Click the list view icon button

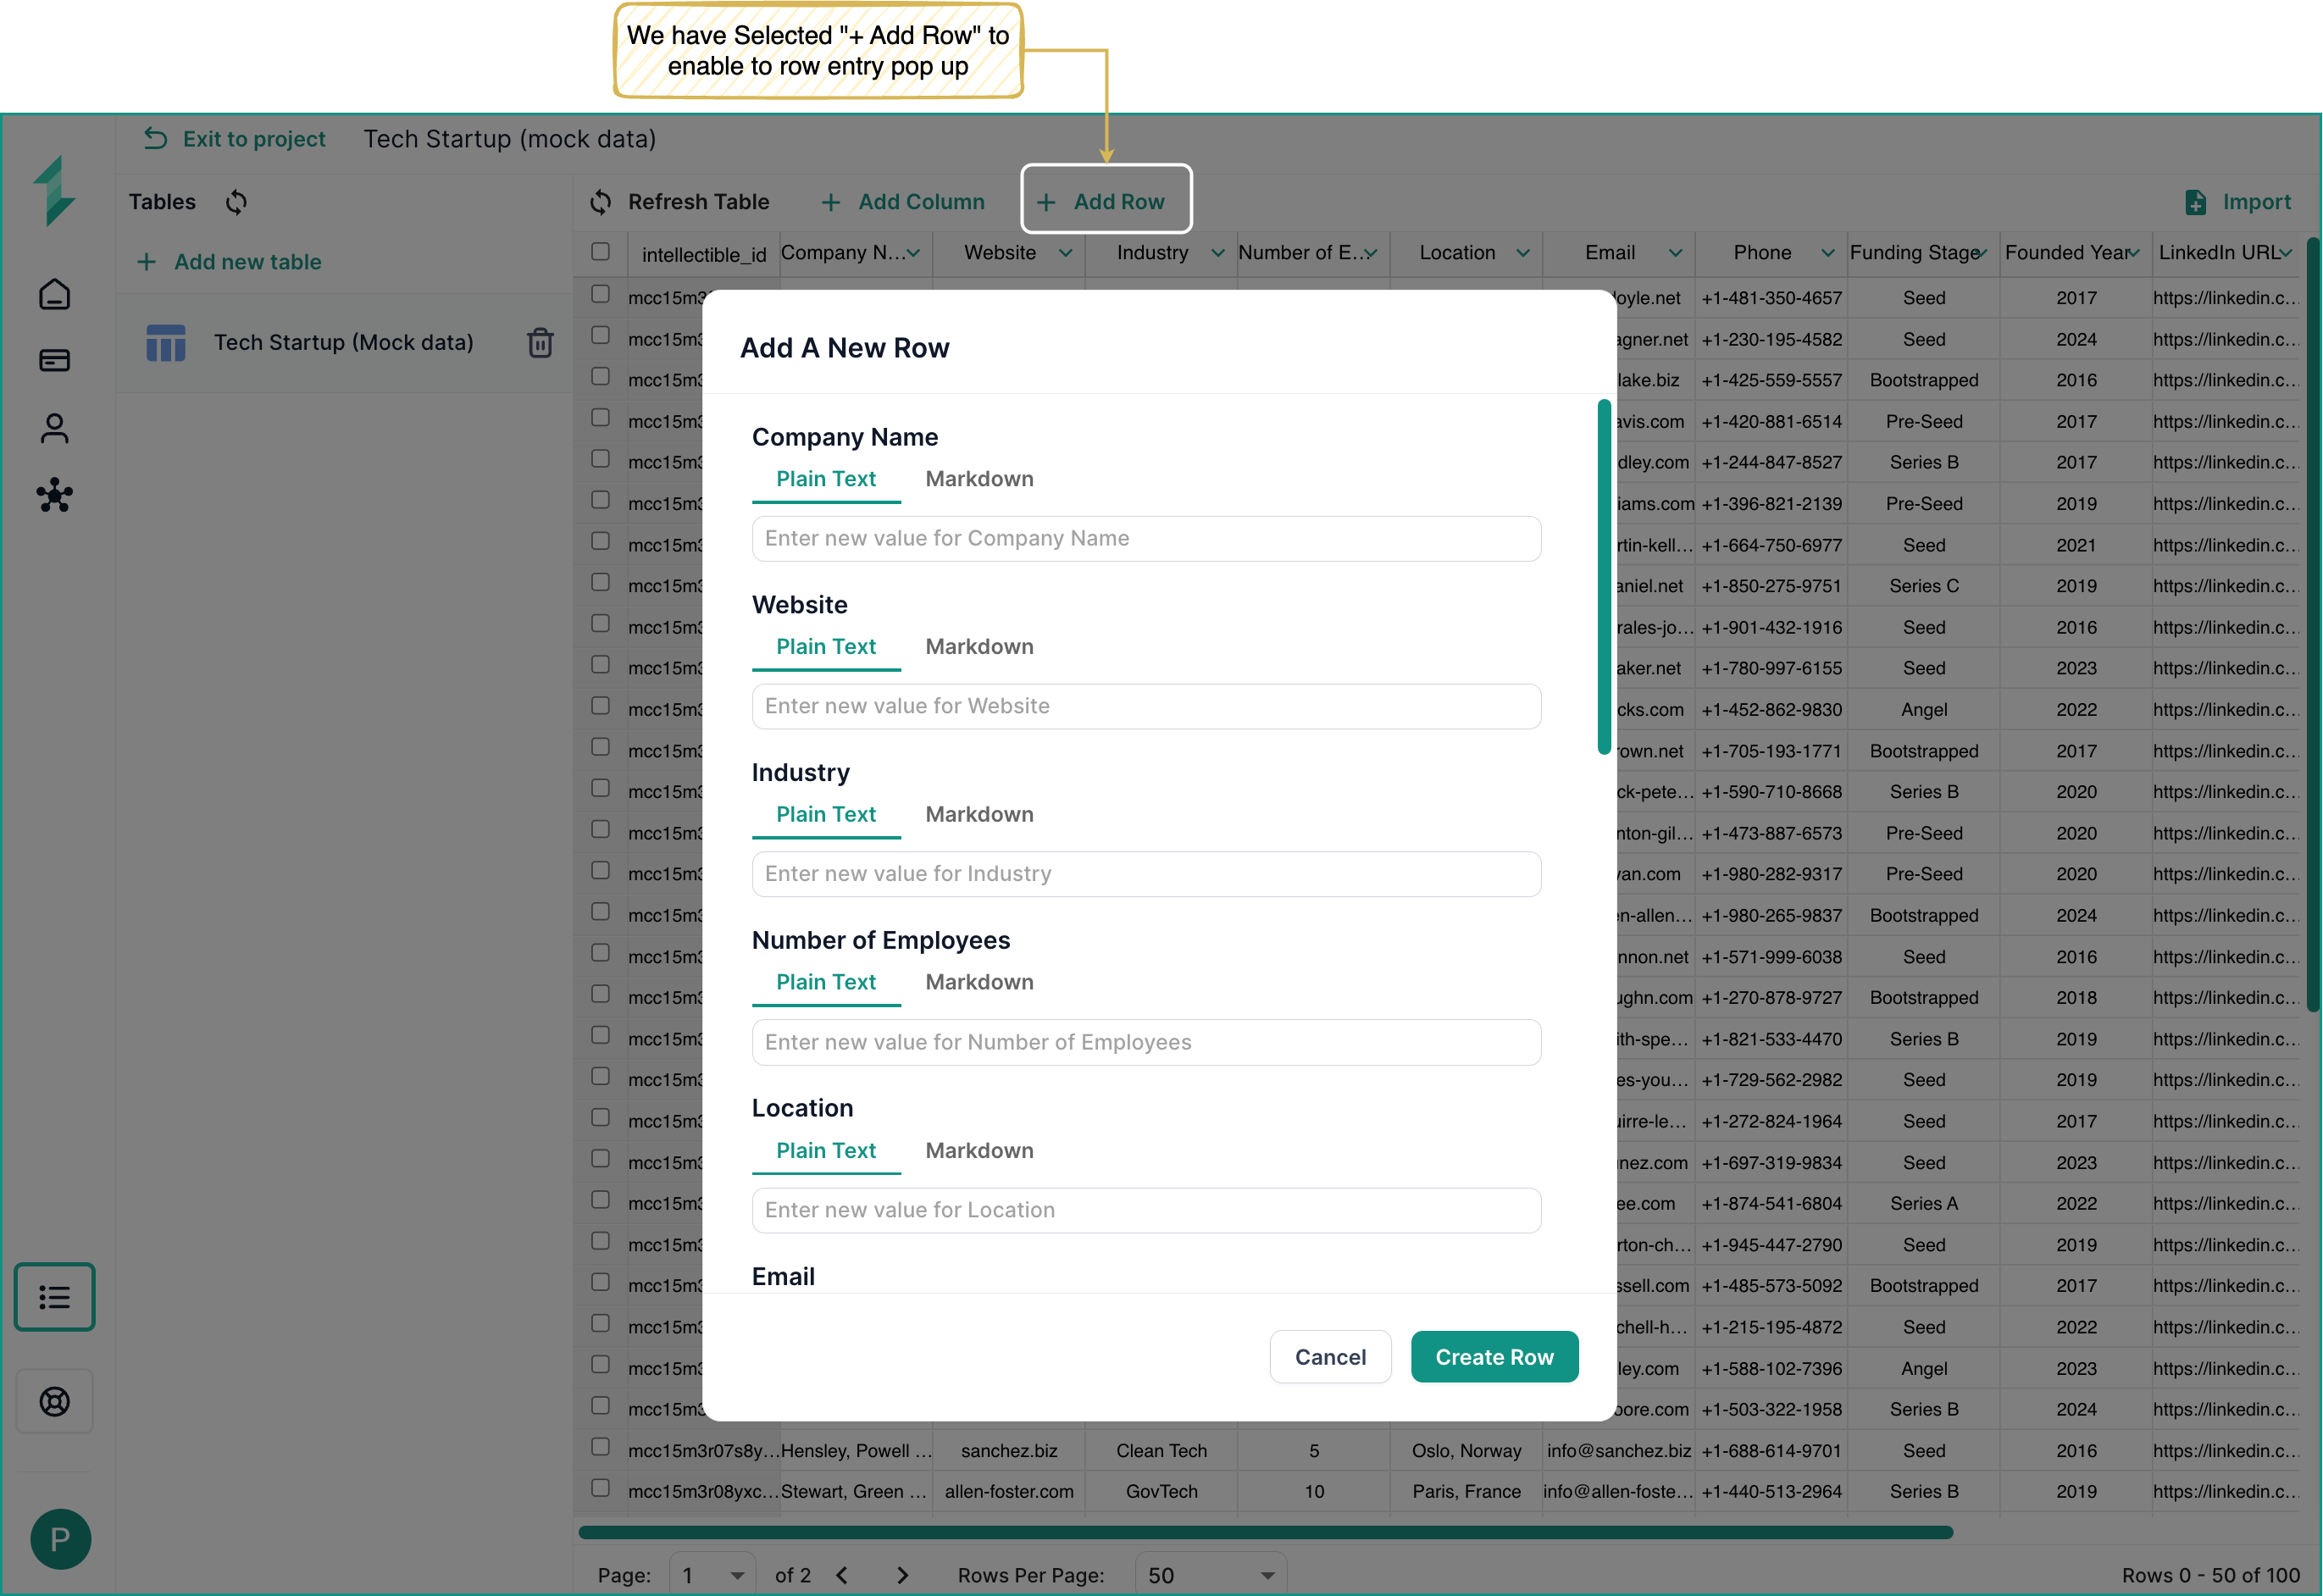pyautogui.click(x=54, y=1297)
